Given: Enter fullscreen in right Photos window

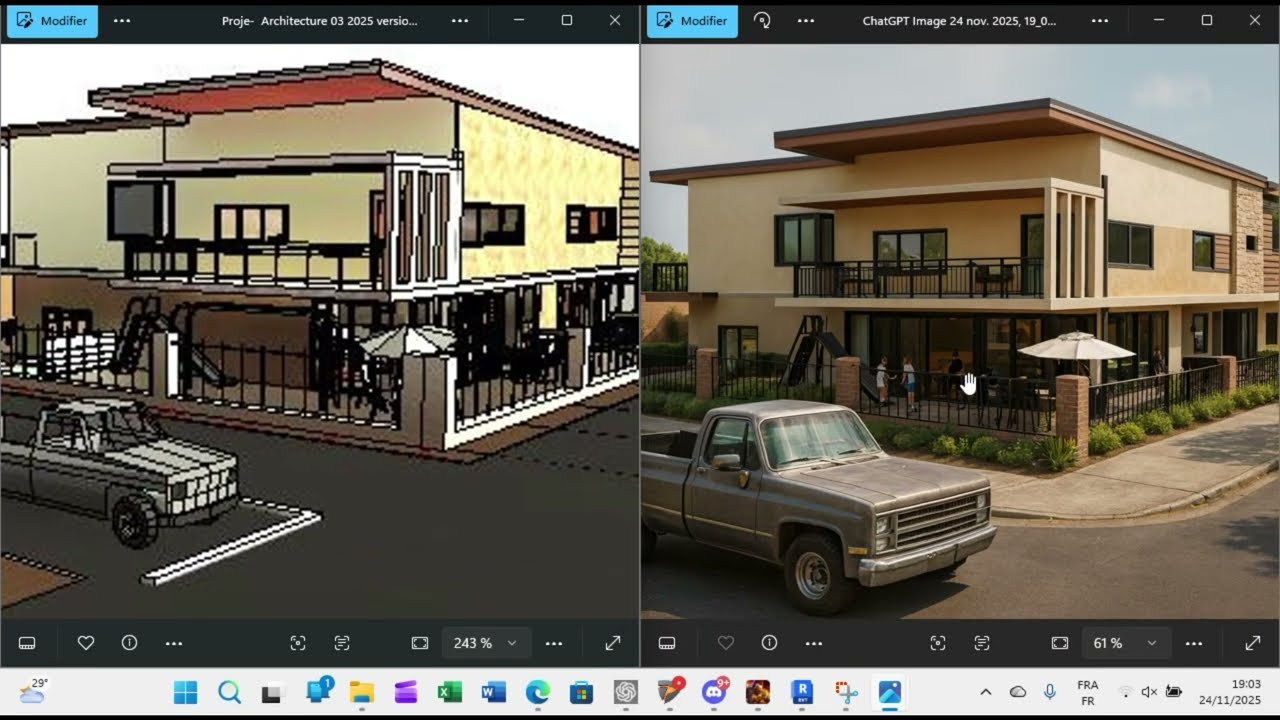Looking at the screenshot, I should click(x=1253, y=643).
